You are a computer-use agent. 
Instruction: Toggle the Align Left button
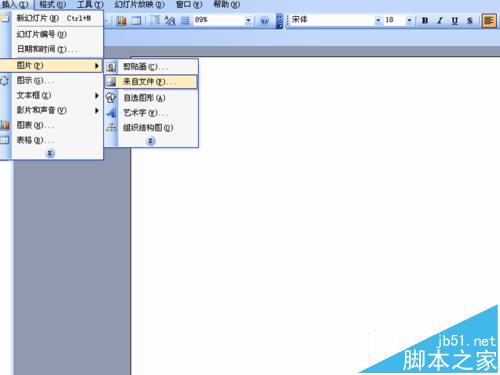(x=489, y=21)
